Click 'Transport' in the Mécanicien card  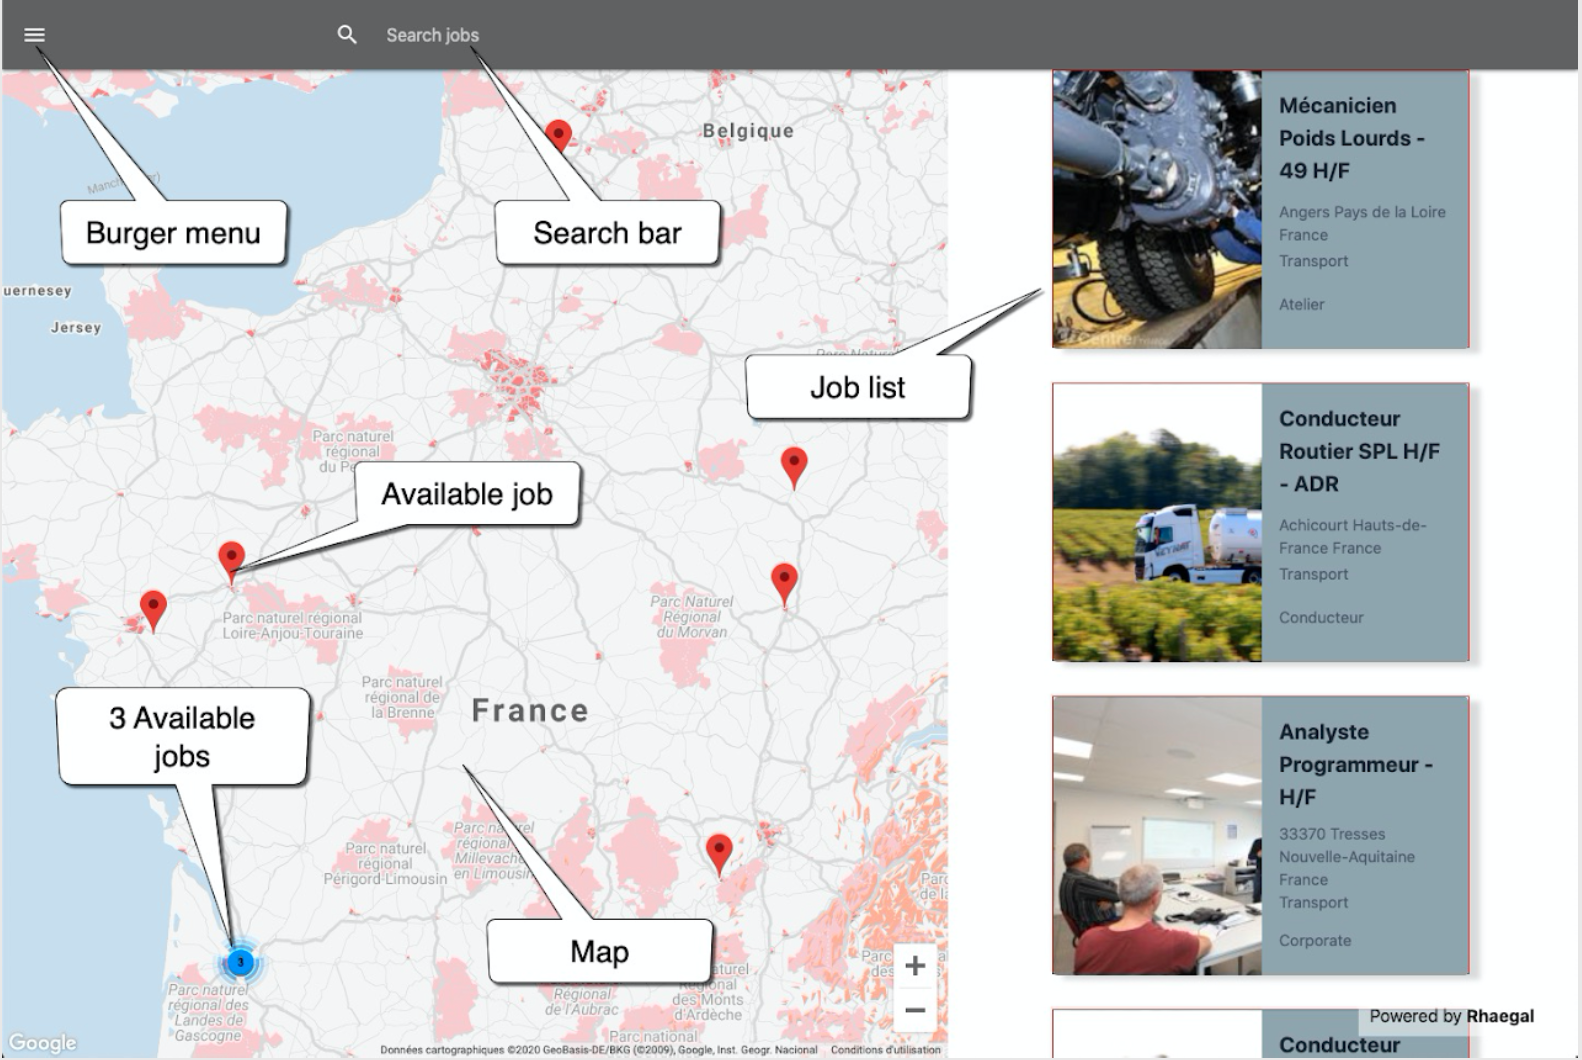point(1313,261)
